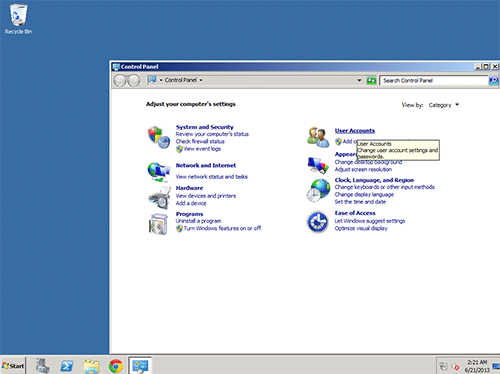Click the Ease of Access icon
Viewport: 500px width, 374px height.
318,222
